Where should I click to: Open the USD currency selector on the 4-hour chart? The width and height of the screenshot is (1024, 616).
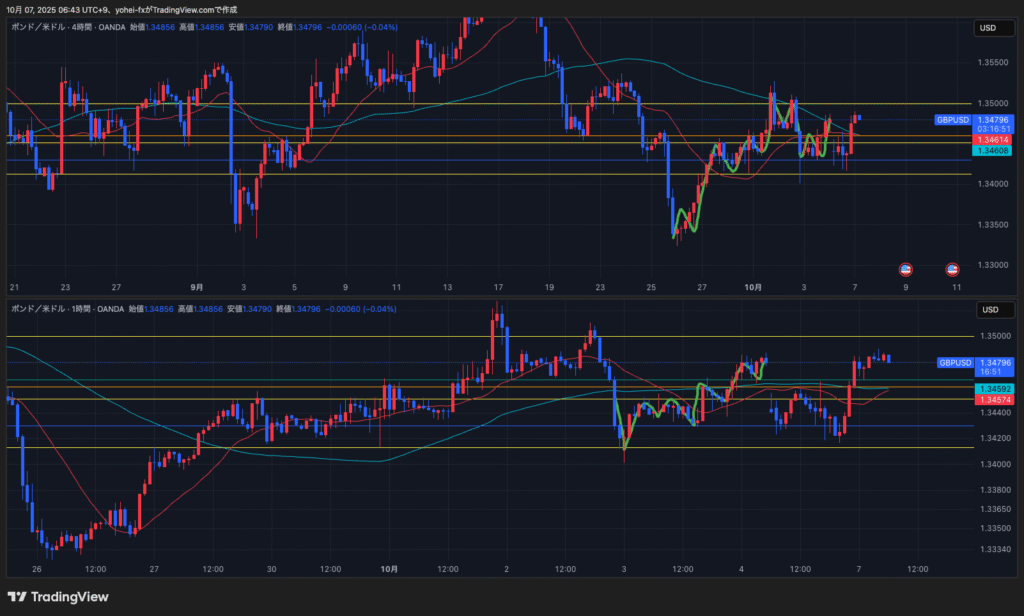coord(989,28)
